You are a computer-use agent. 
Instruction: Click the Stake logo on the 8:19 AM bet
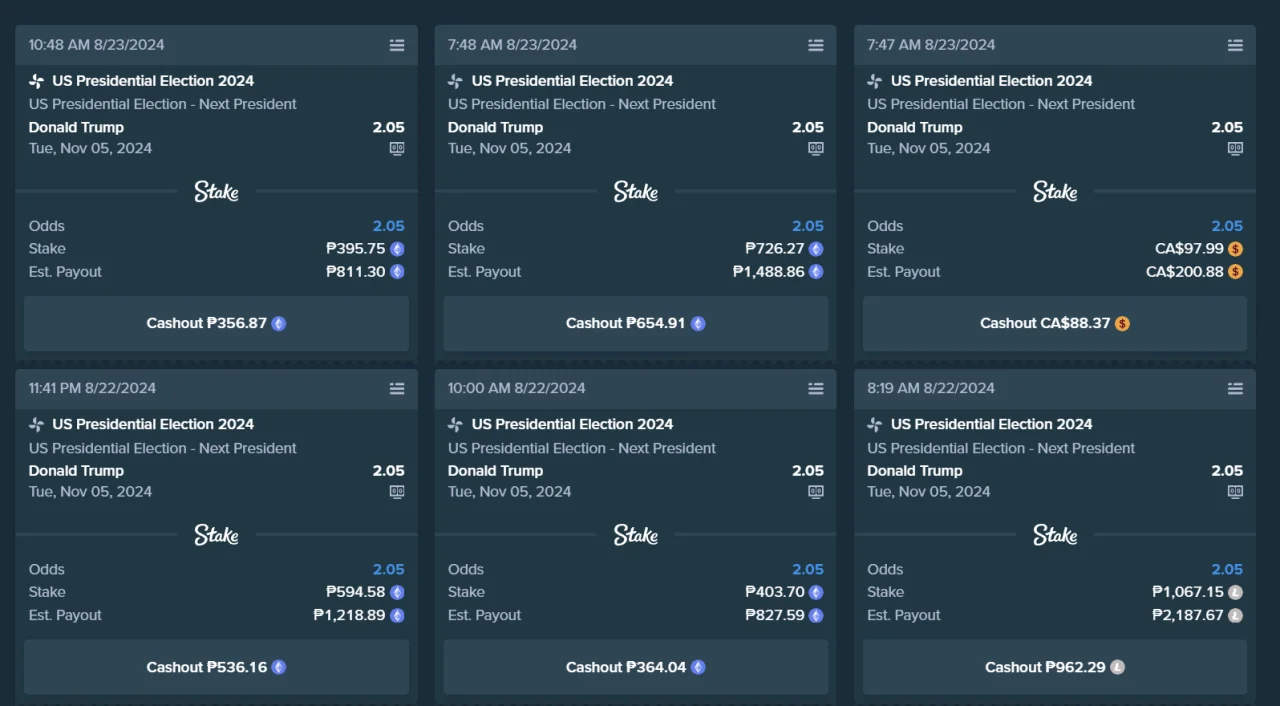click(x=1055, y=535)
